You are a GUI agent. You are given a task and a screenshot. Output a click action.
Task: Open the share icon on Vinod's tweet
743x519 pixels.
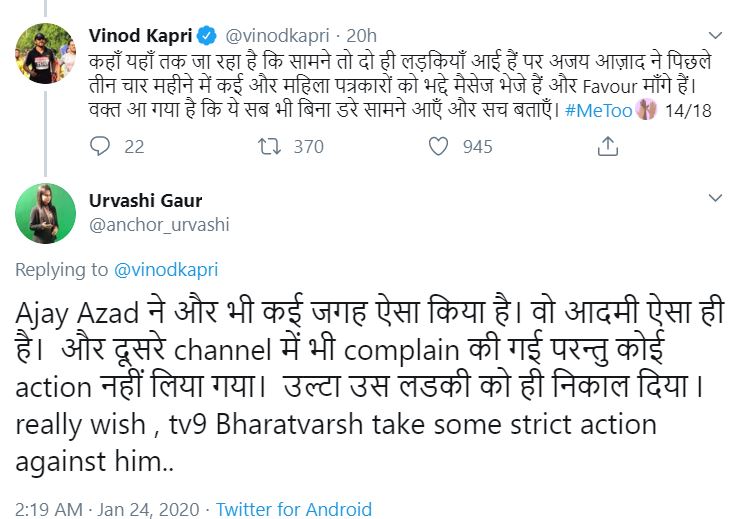click(606, 146)
